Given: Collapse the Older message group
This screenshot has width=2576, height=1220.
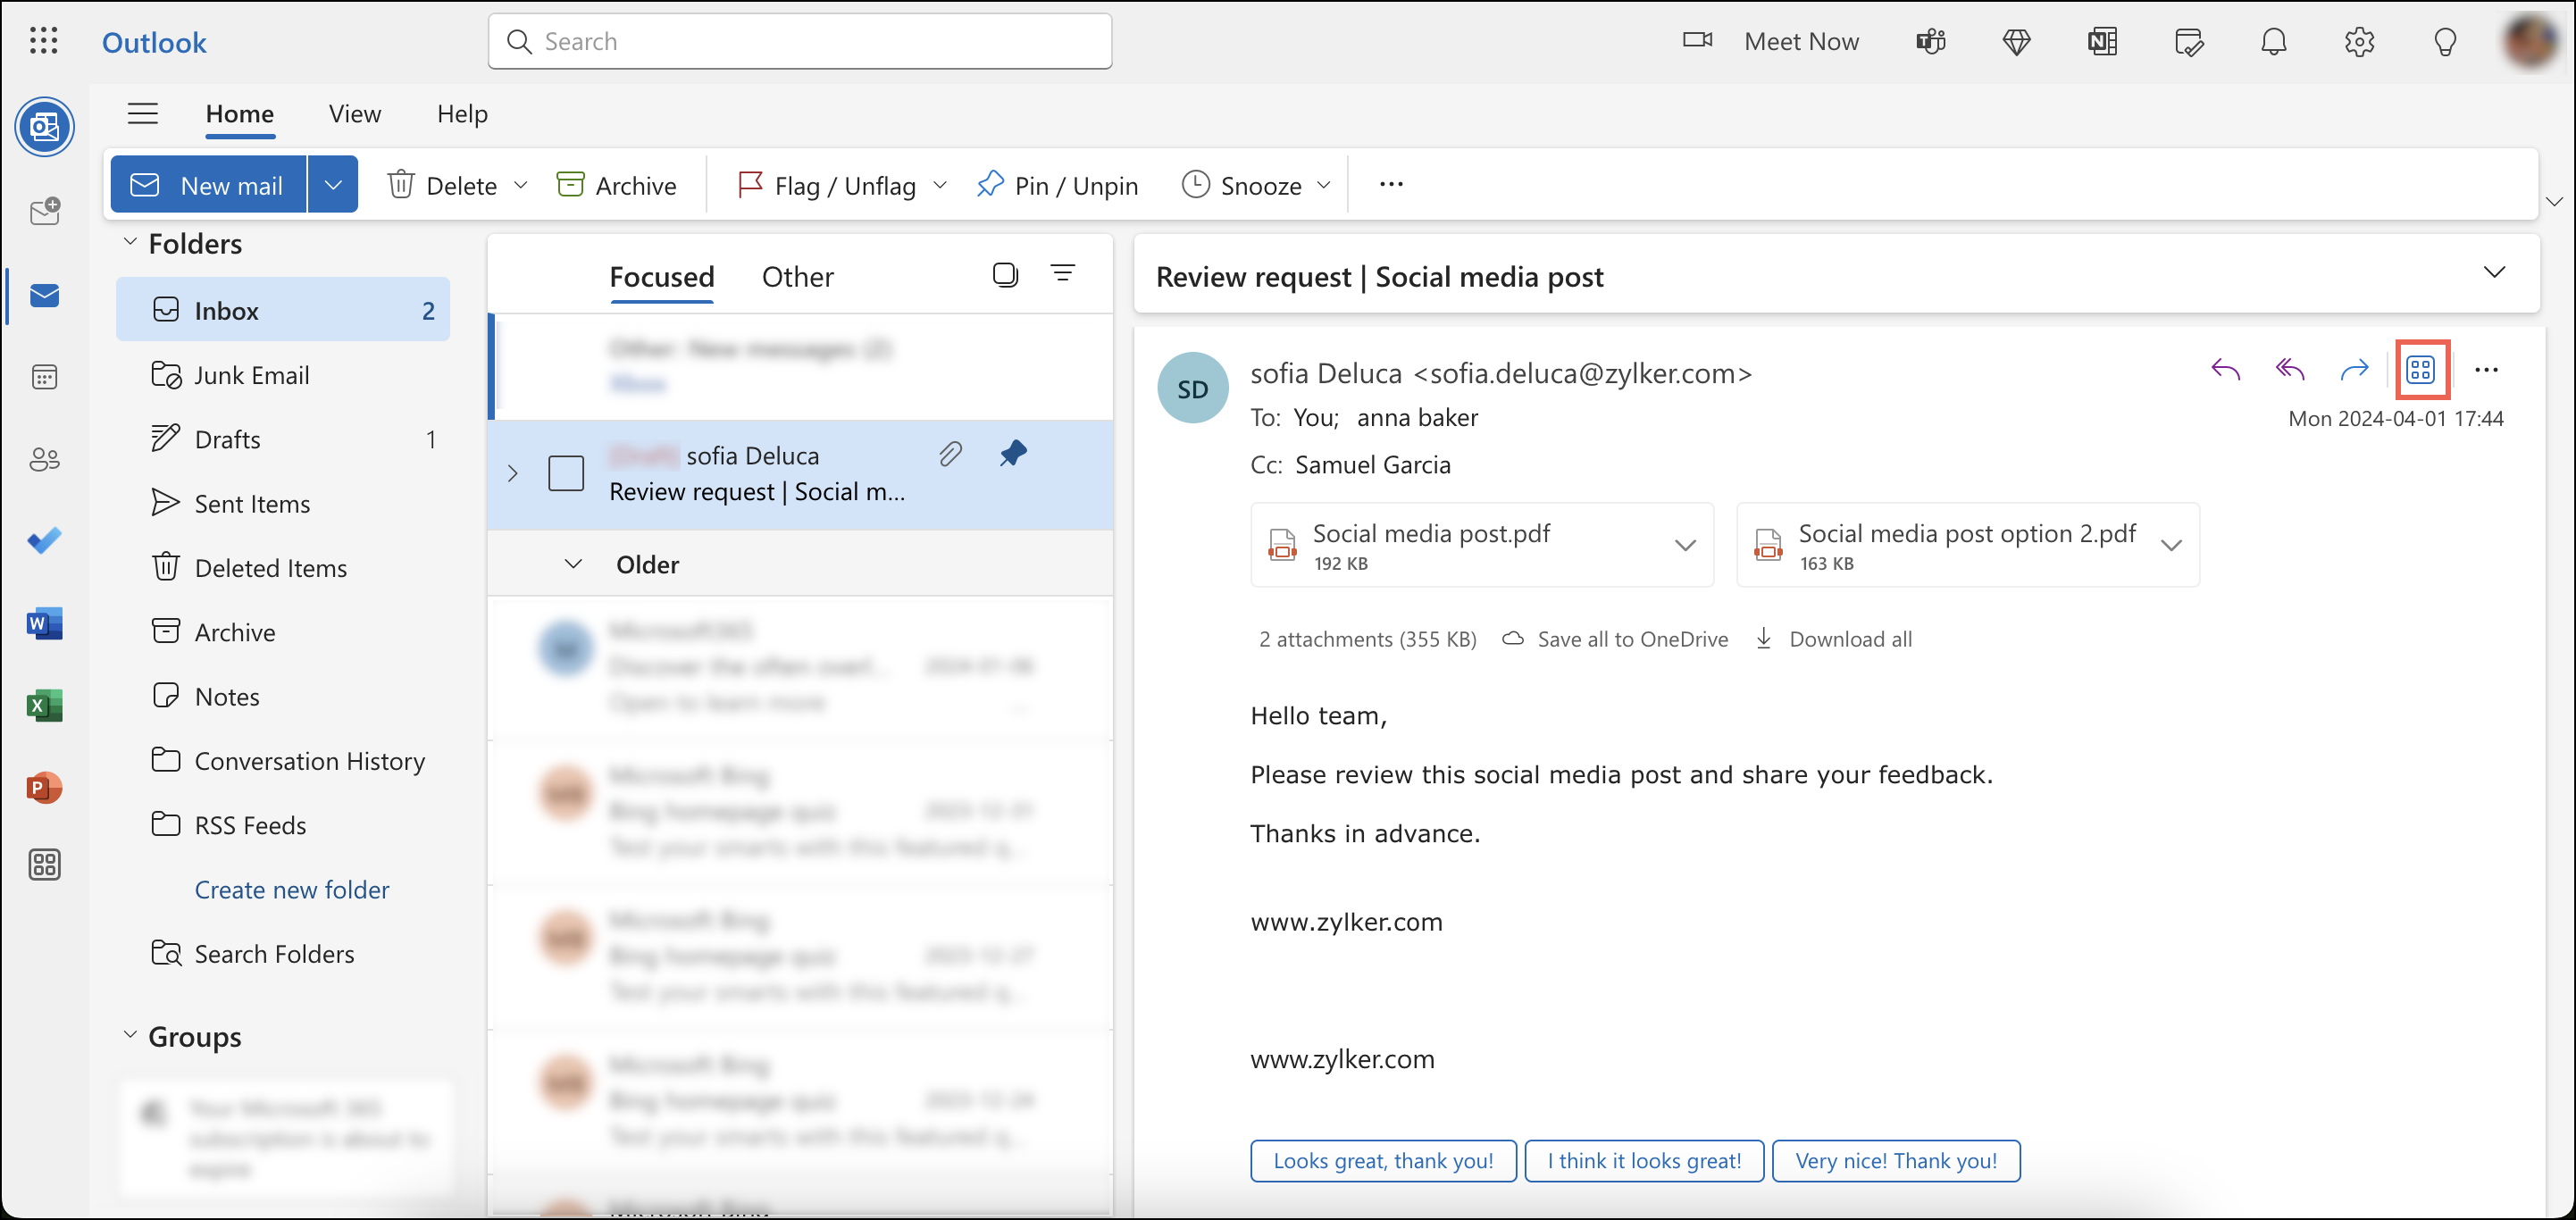Looking at the screenshot, I should point(573,564).
